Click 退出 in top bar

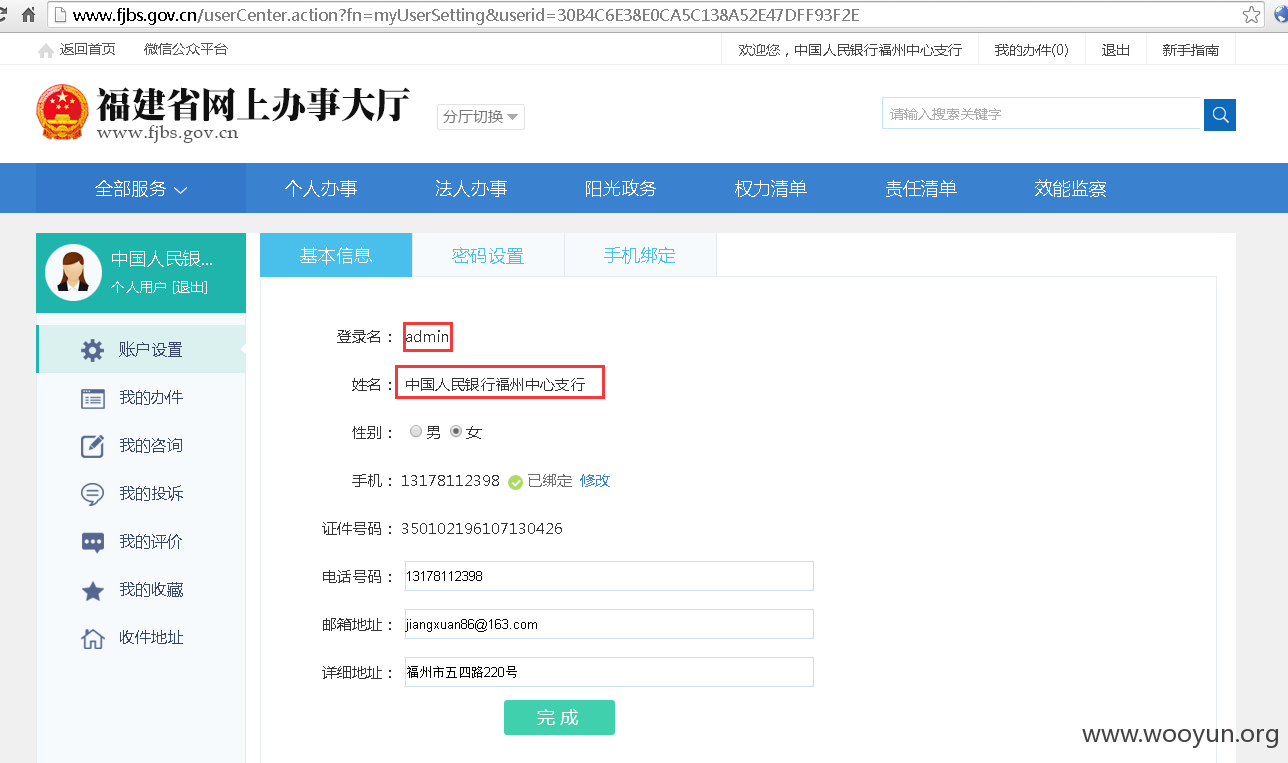(1116, 50)
